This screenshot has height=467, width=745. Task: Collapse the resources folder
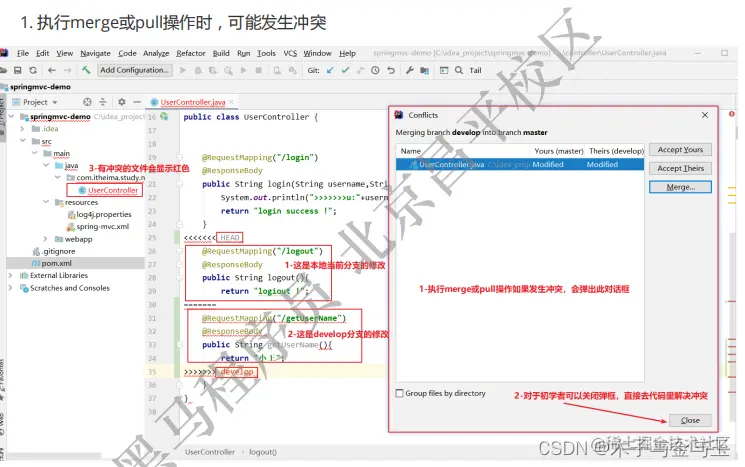pyautogui.click(x=46, y=202)
